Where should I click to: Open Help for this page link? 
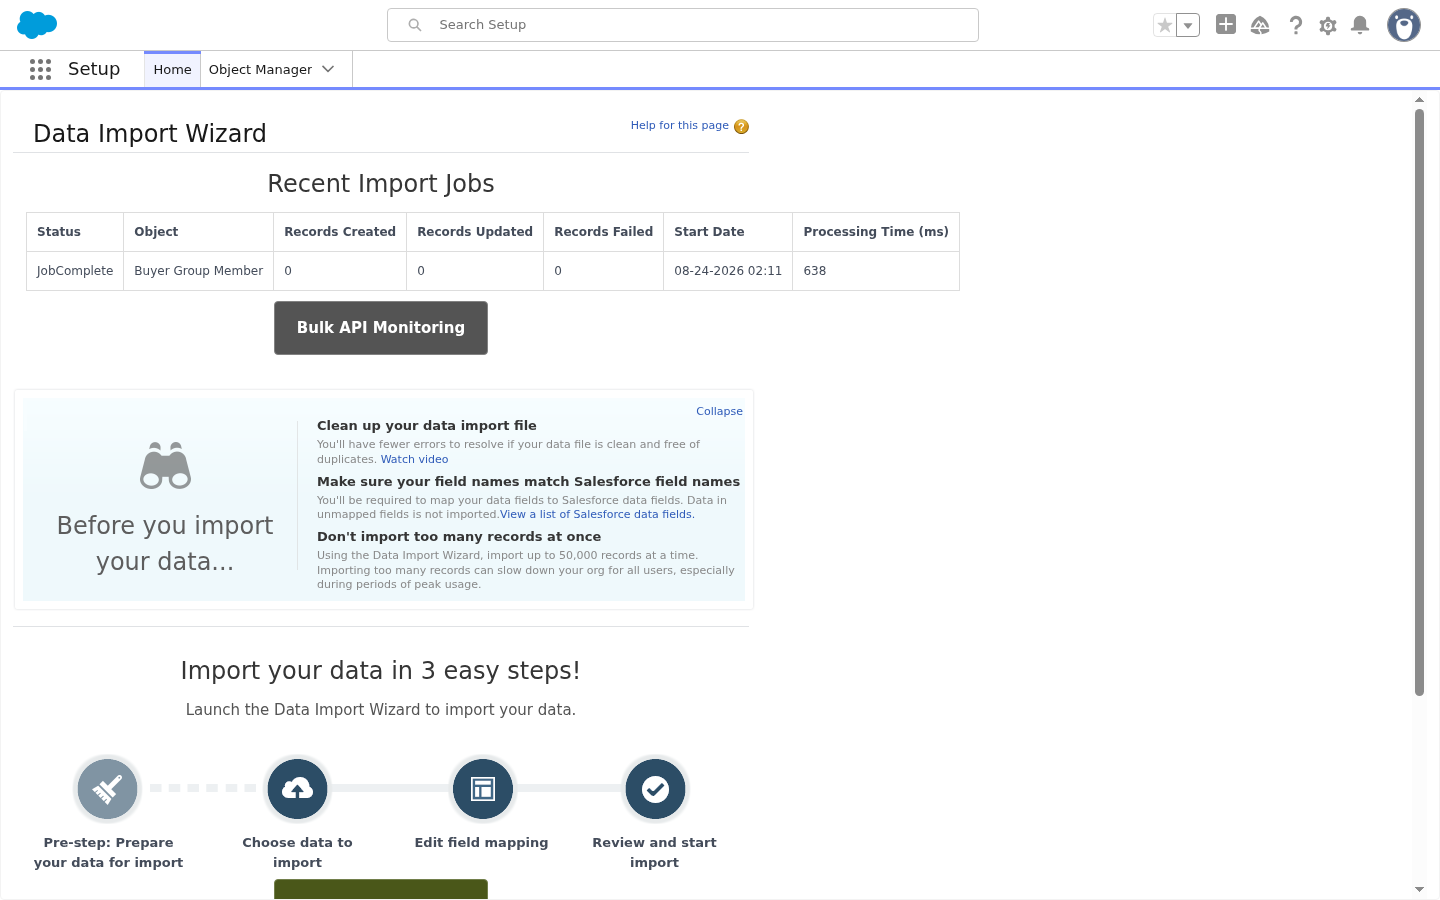[680, 125]
